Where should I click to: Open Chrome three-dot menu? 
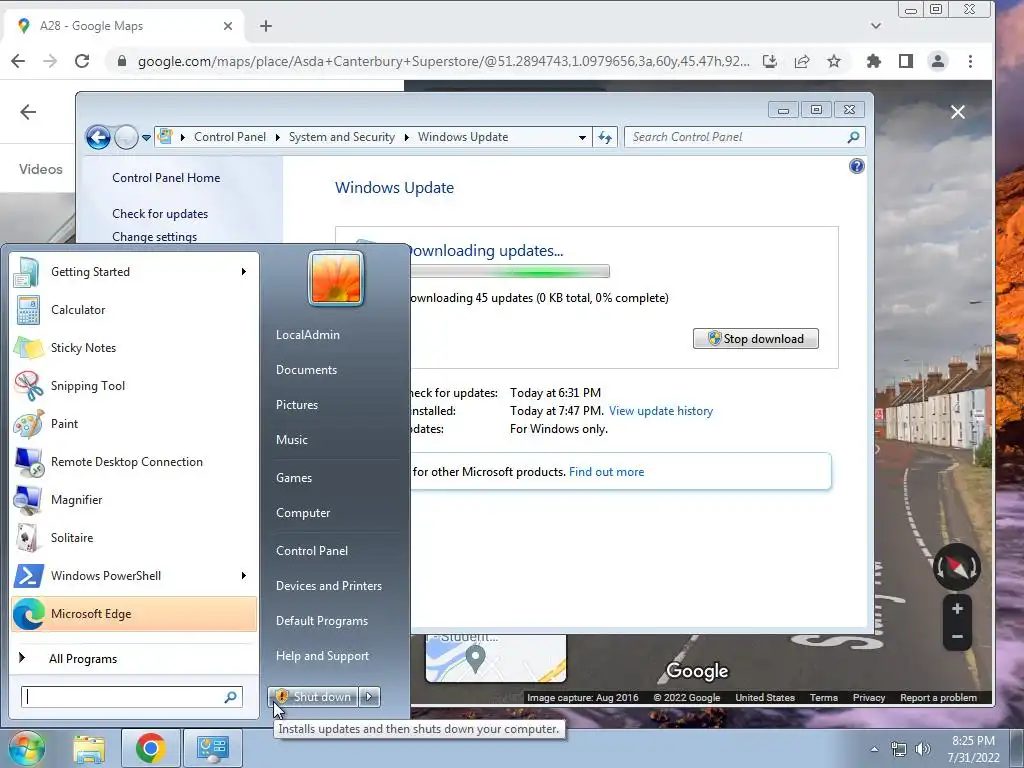pos(970,61)
